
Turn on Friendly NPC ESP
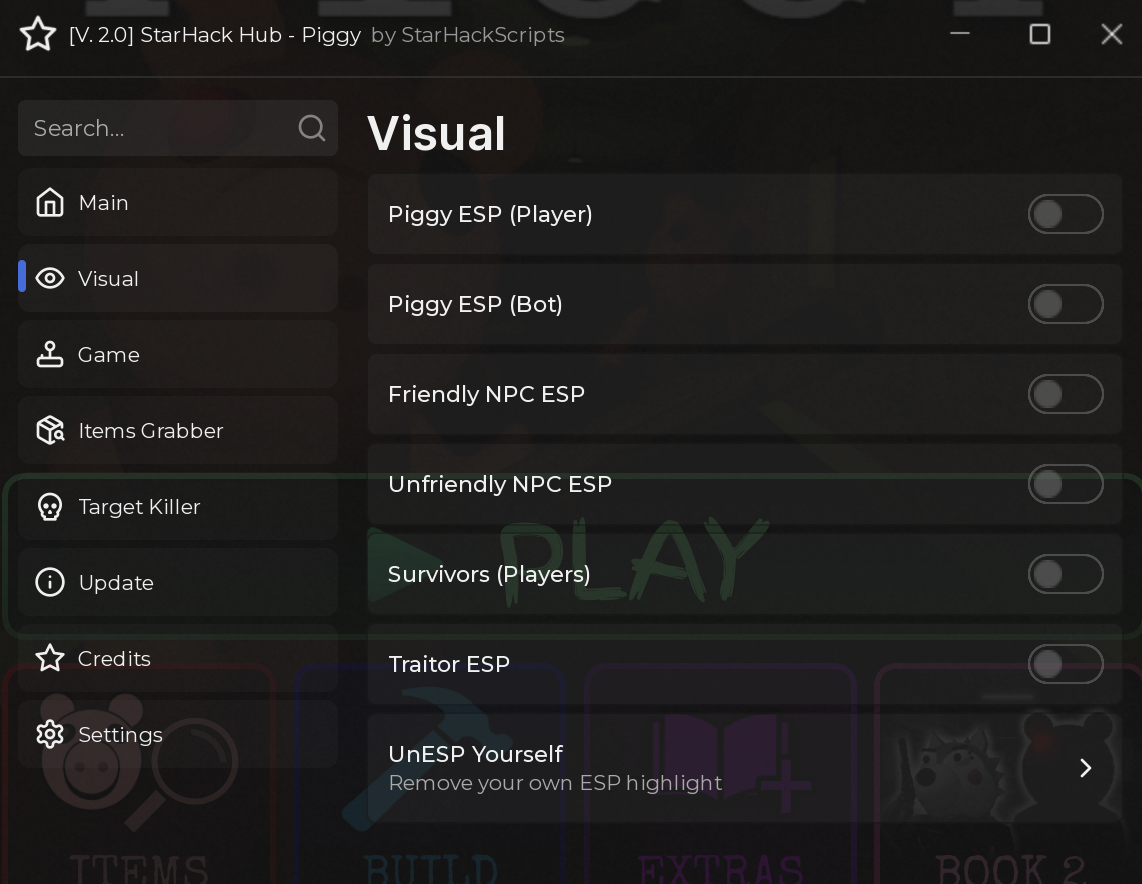[x=1066, y=394]
